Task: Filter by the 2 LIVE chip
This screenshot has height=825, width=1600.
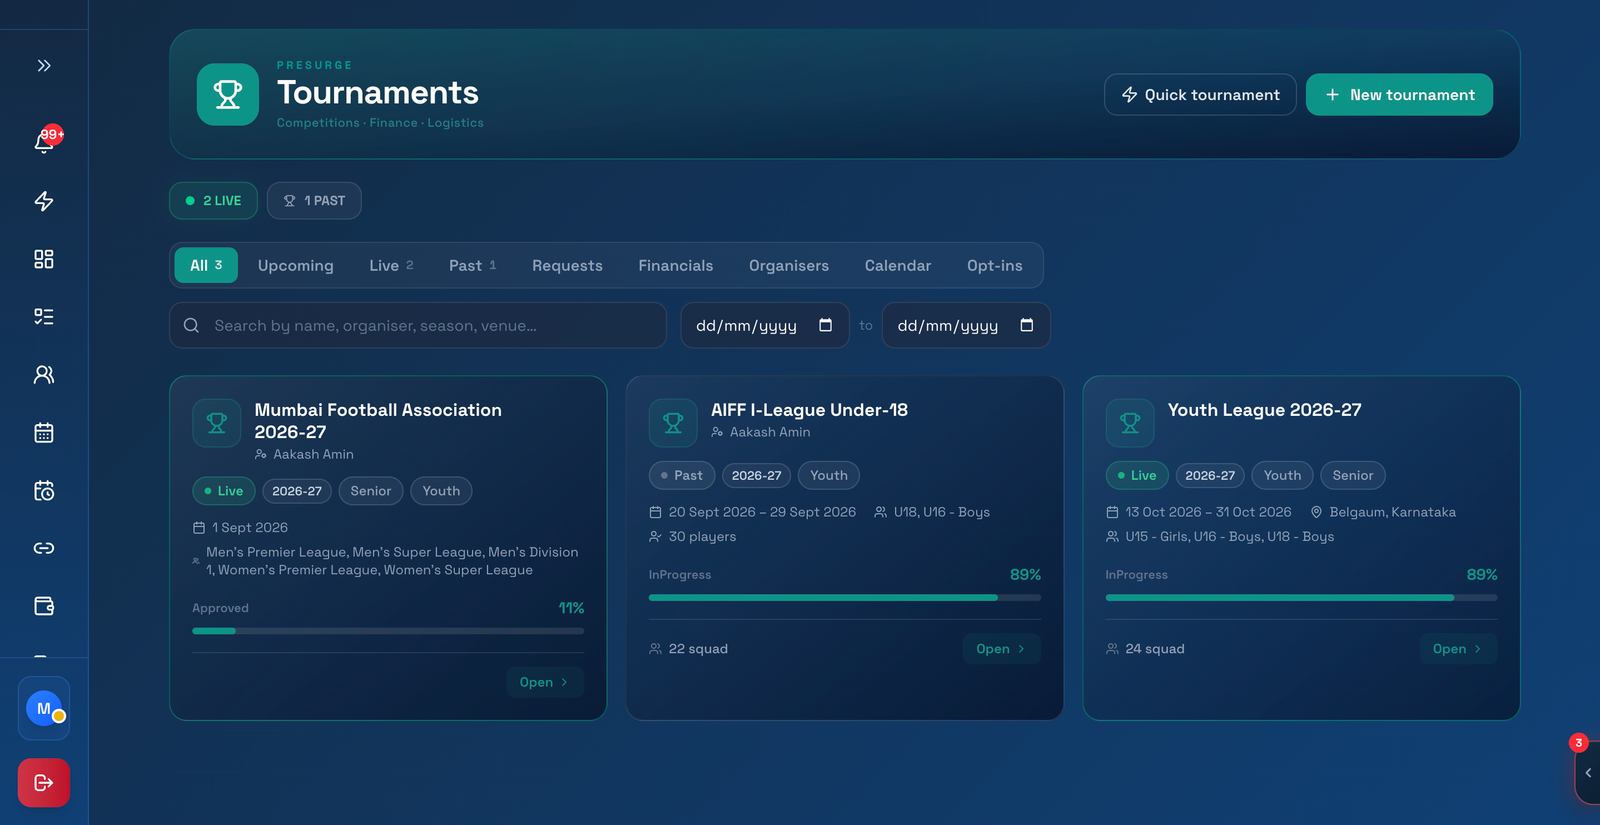Action: [213, 201]
